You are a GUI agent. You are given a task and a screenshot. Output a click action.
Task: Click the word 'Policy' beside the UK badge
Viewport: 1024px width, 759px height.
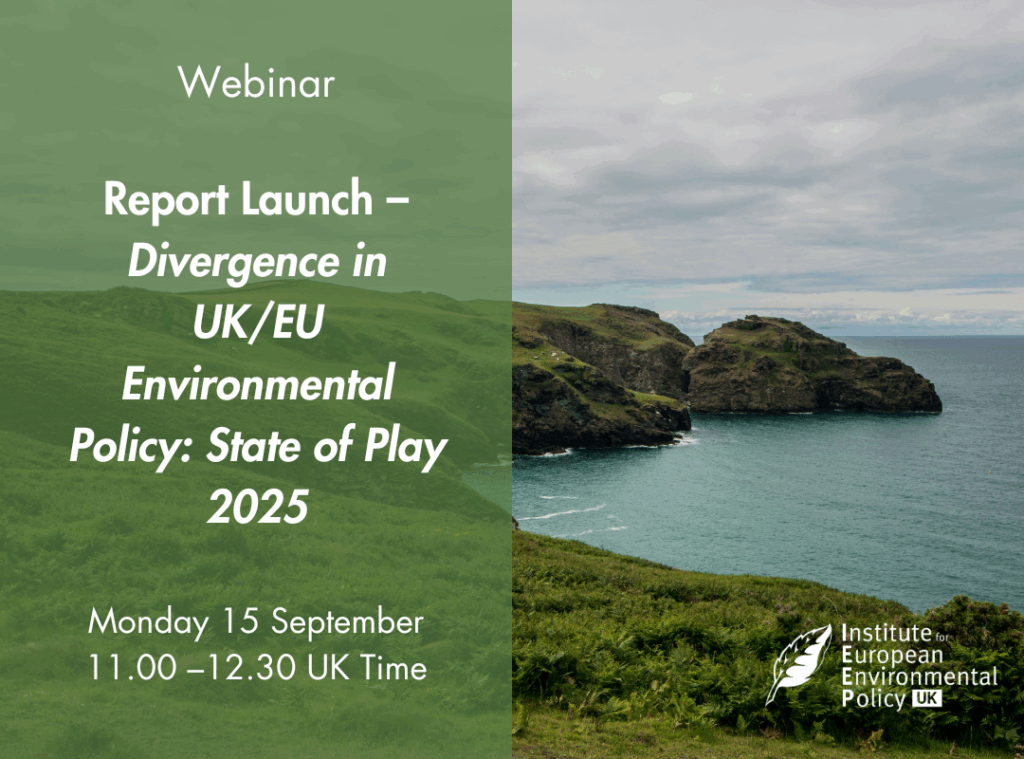coord(873,700)
